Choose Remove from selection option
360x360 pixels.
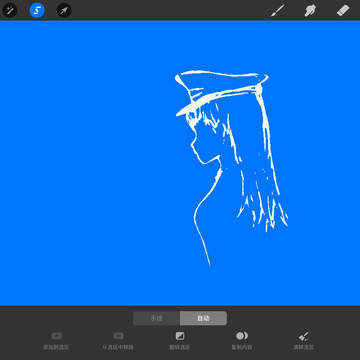click(118, 341)
